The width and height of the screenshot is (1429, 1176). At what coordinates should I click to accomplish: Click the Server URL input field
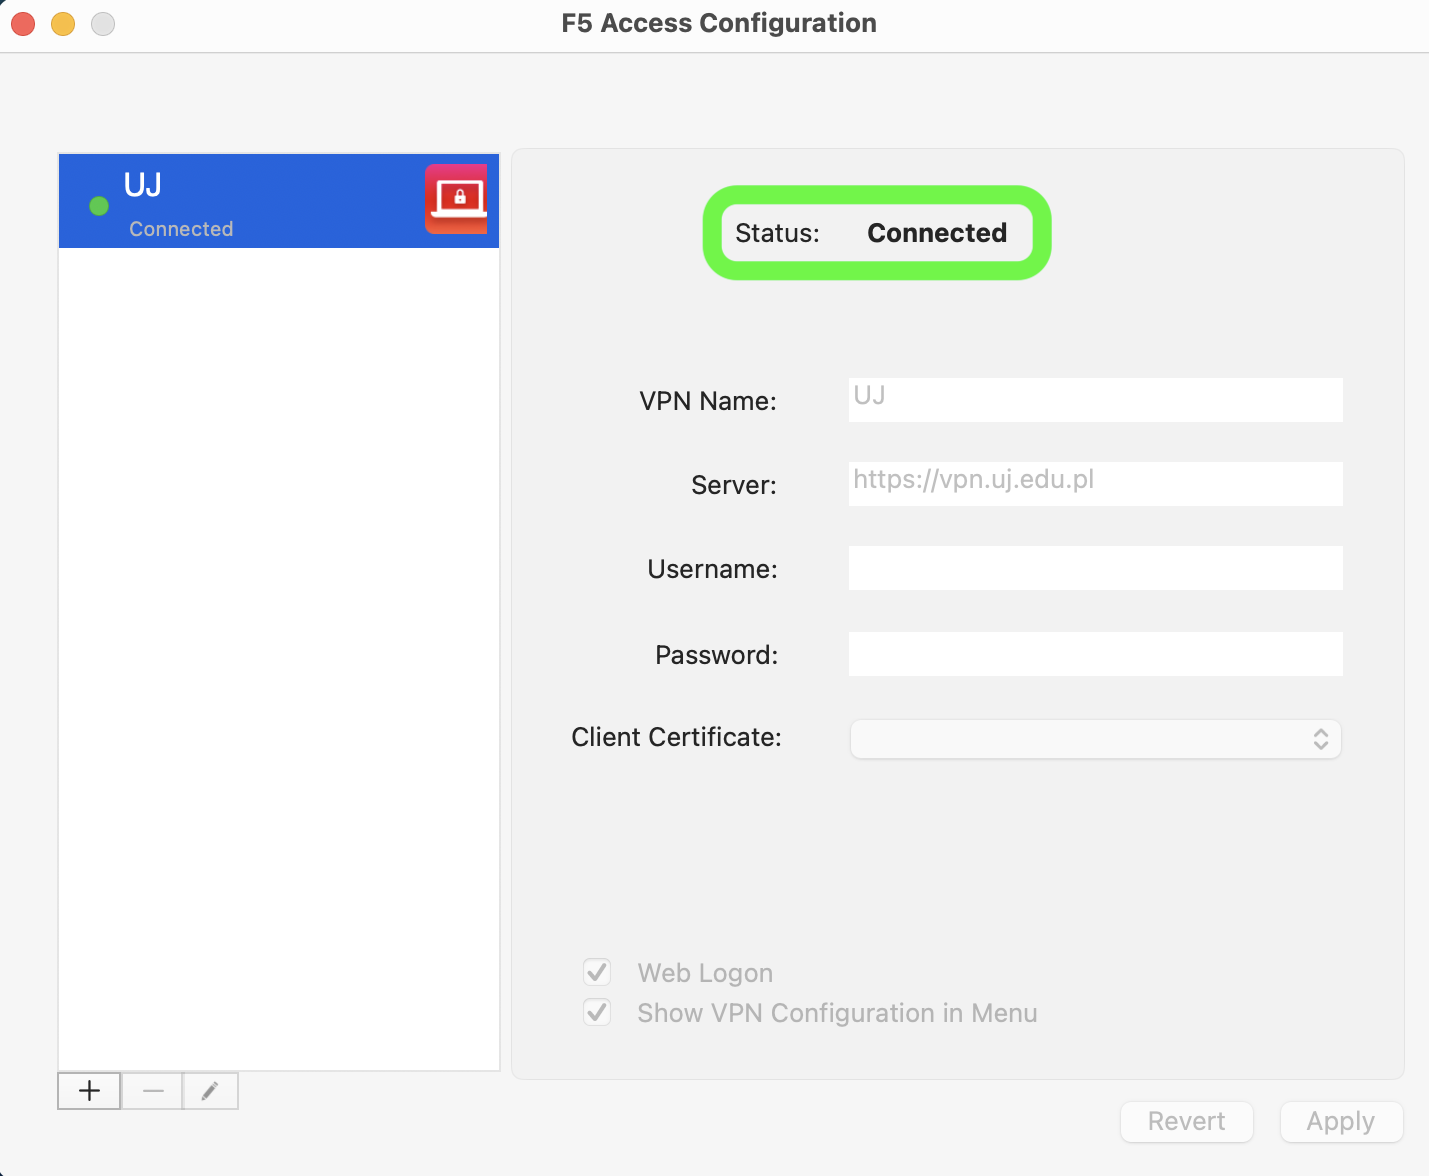click(1095, 484)
